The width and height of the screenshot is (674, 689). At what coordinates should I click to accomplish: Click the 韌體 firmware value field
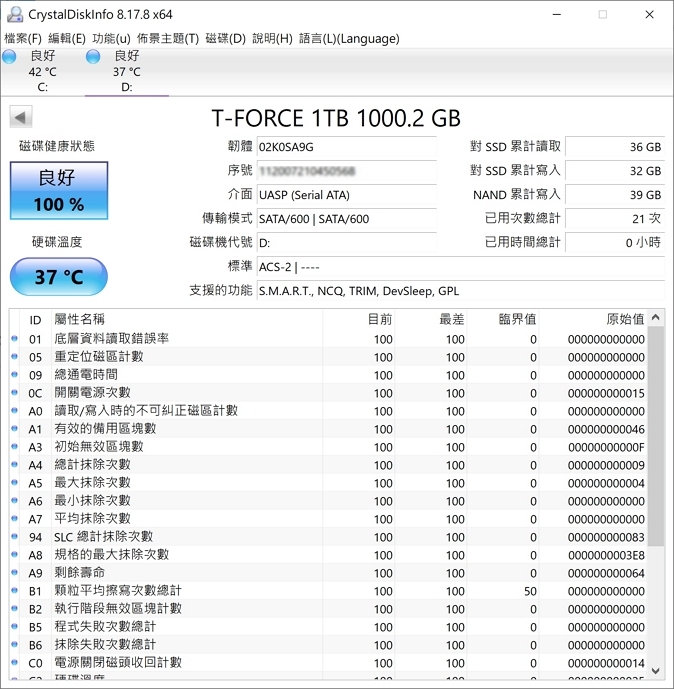(x=346, y=146)
